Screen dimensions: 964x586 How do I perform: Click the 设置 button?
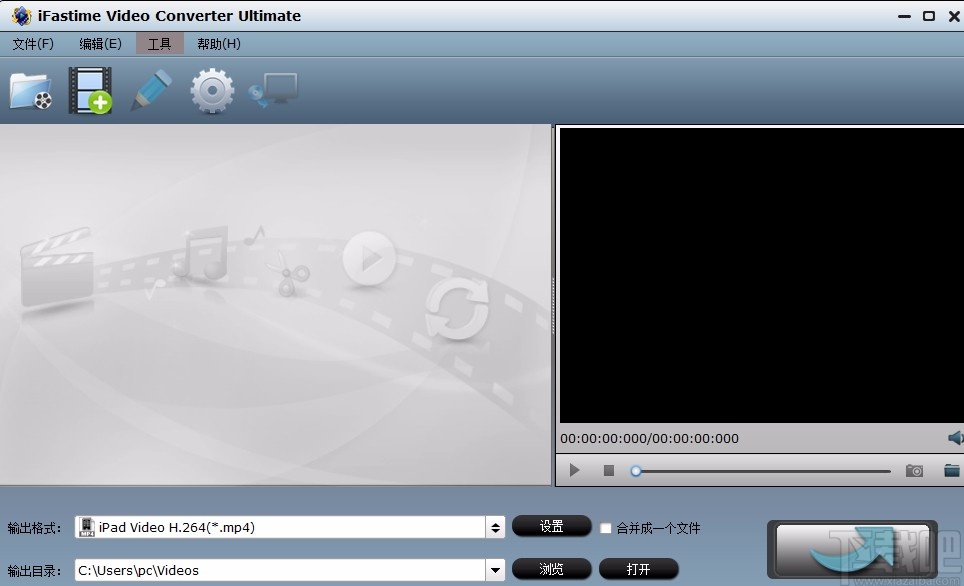pyautogui.click(x=551, y=526)
